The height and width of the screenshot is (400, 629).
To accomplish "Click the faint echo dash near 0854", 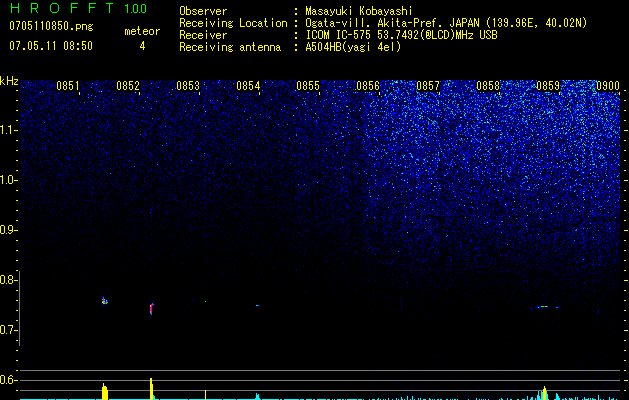I will tap(257, 305).
